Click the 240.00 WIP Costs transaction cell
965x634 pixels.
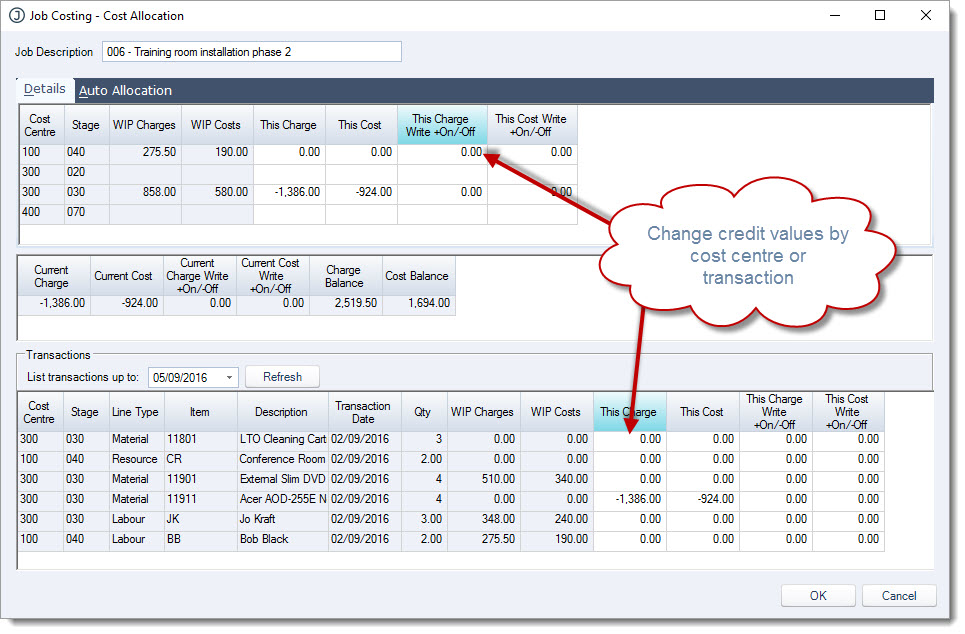pos(556,520)
